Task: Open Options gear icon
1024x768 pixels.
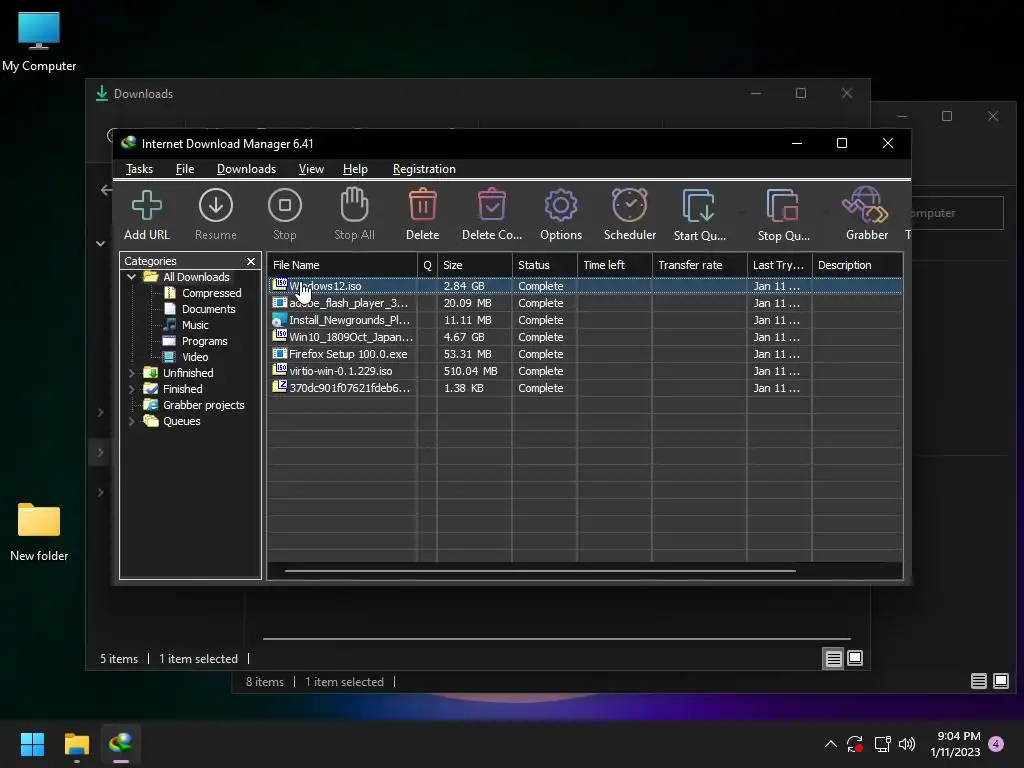Action: [561, 205]
